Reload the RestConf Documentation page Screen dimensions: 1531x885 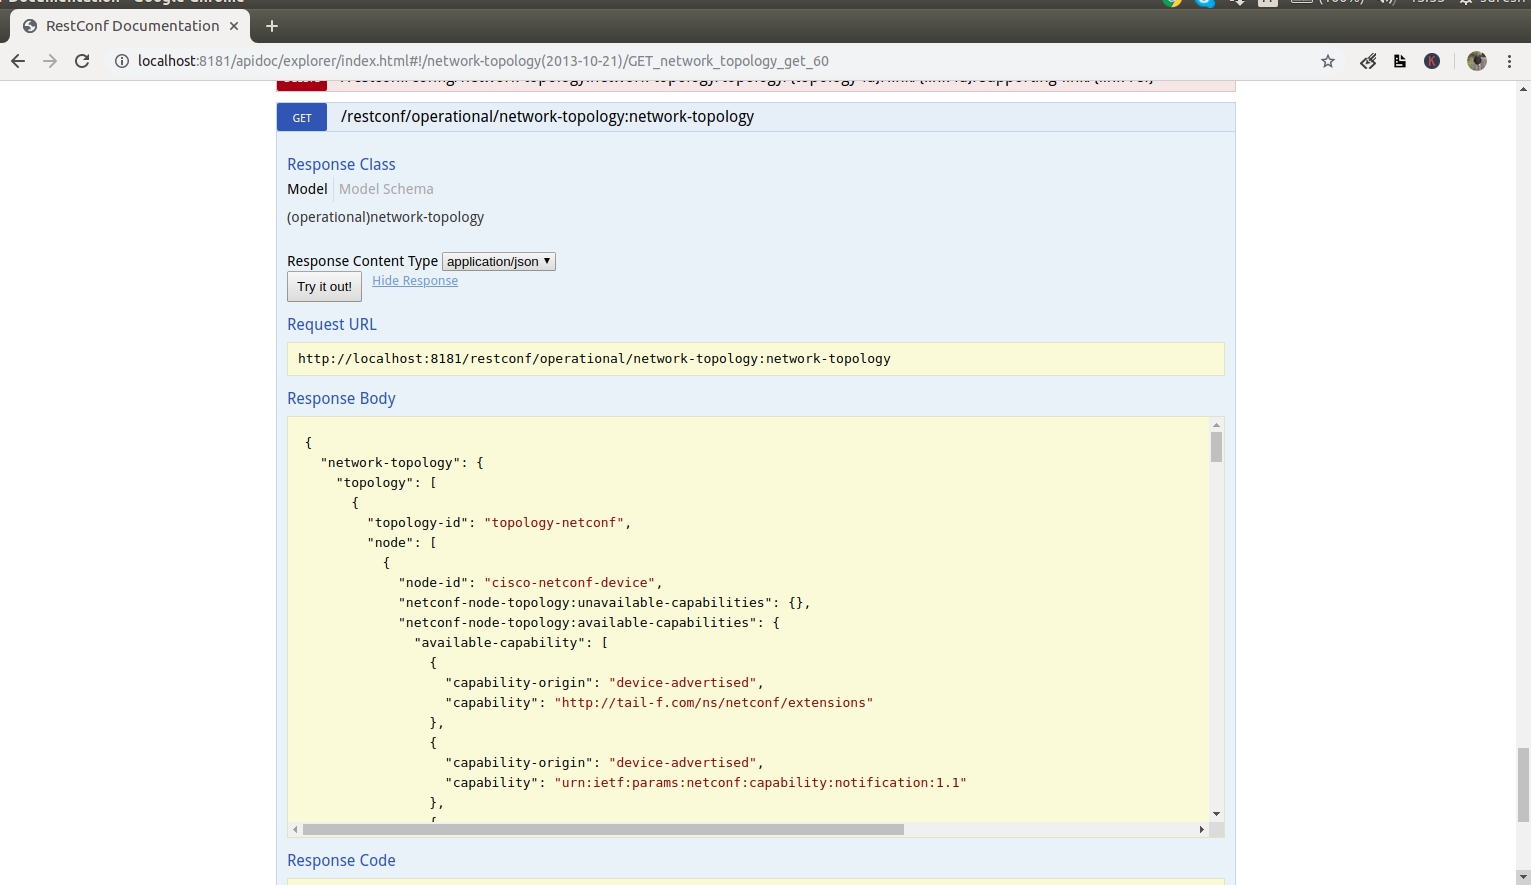82,61
